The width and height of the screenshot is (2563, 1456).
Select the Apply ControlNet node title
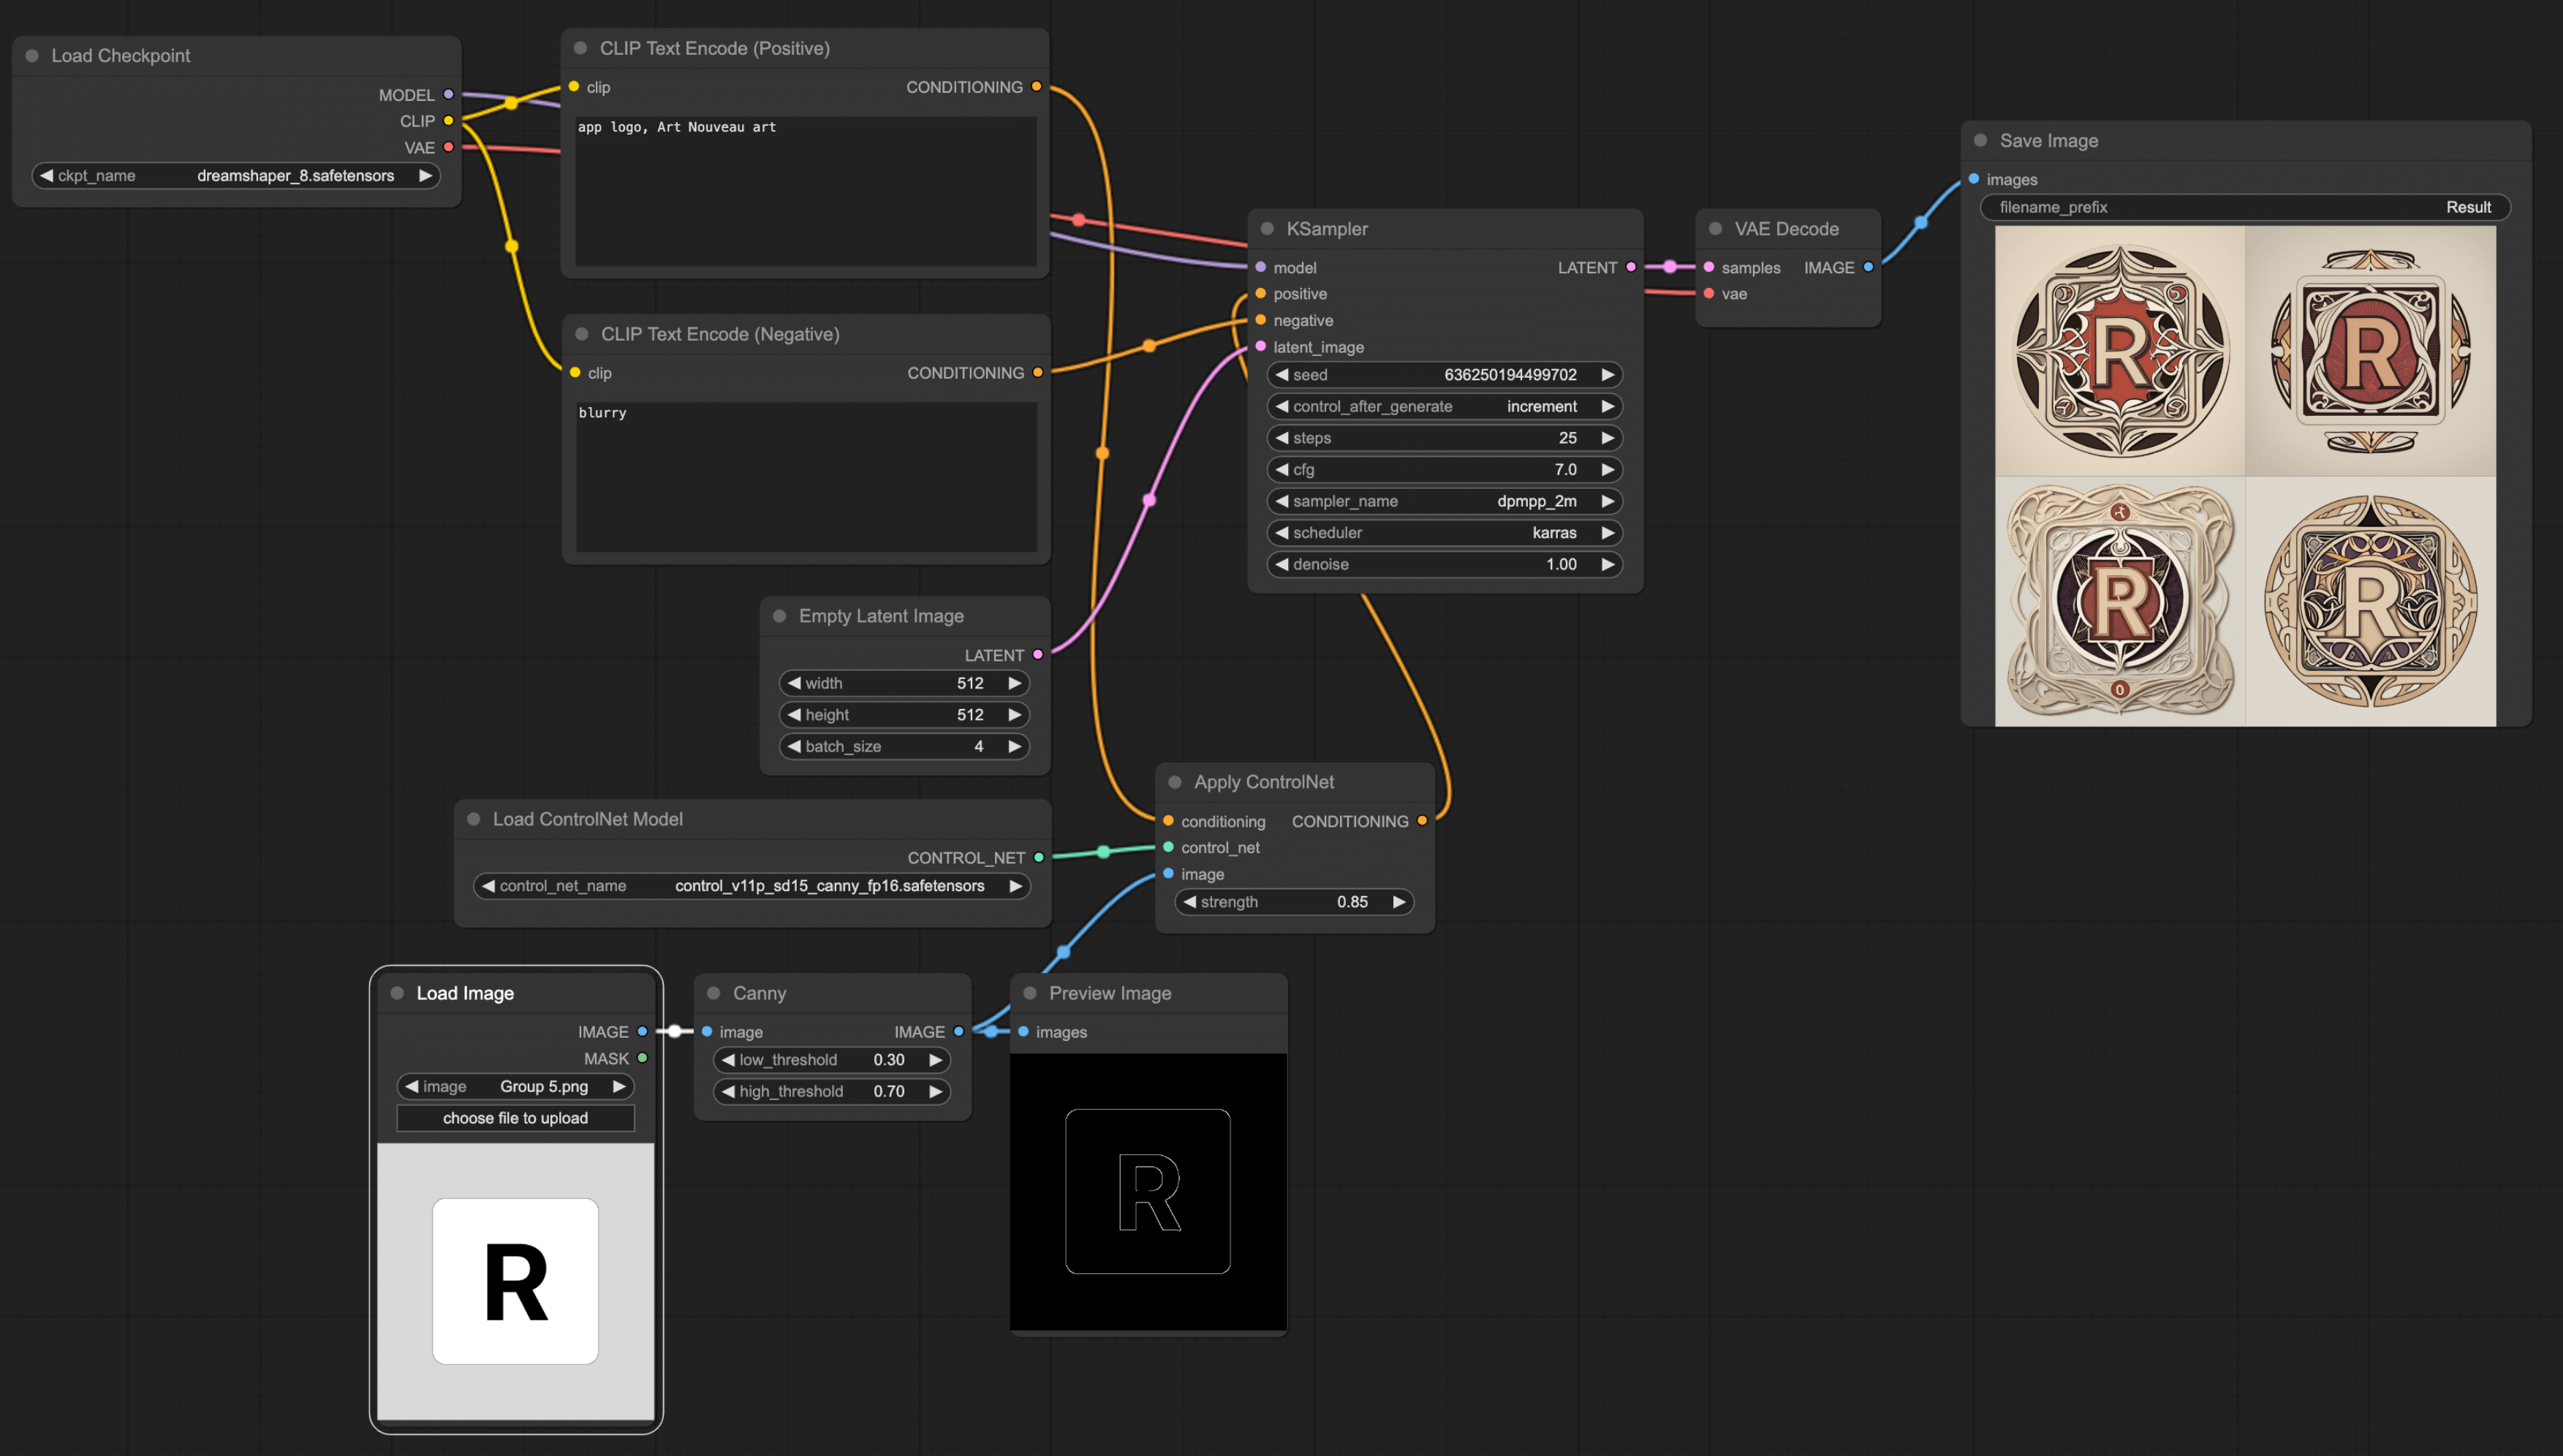coord(1264,782)
